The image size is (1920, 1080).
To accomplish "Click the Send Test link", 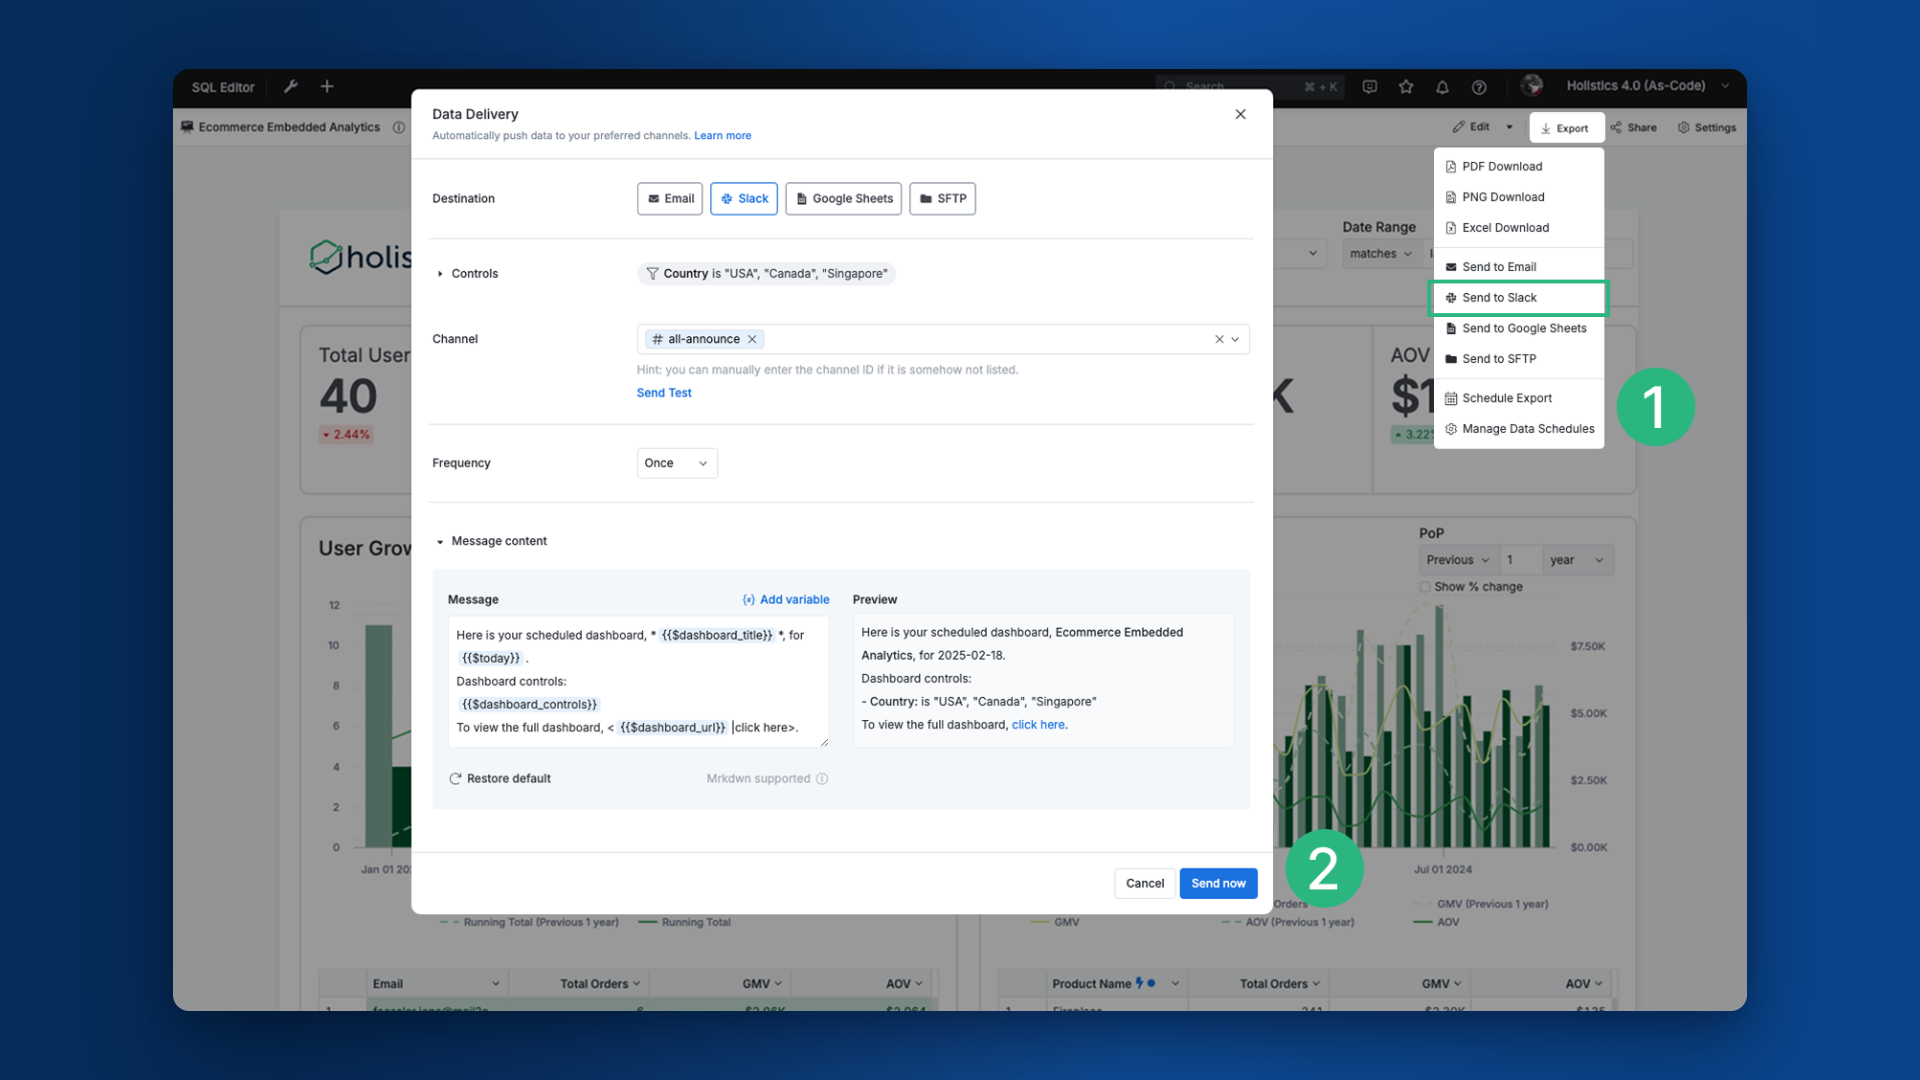I will point(664,393).
